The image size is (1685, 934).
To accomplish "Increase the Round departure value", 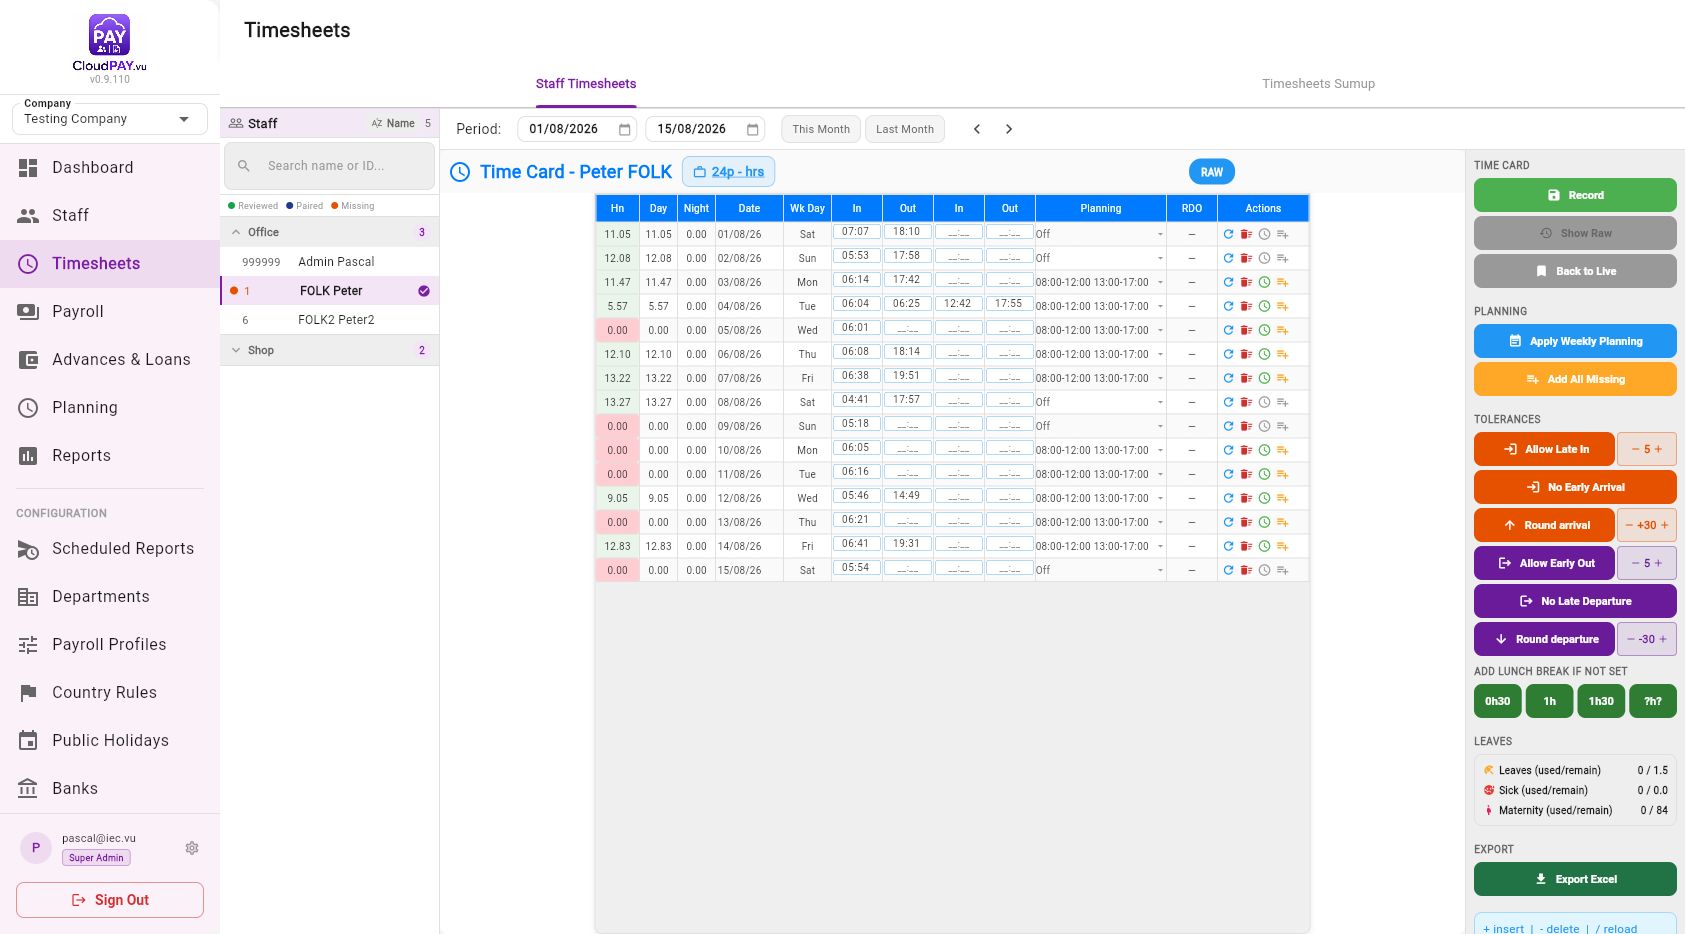I will pos(1663,639).
